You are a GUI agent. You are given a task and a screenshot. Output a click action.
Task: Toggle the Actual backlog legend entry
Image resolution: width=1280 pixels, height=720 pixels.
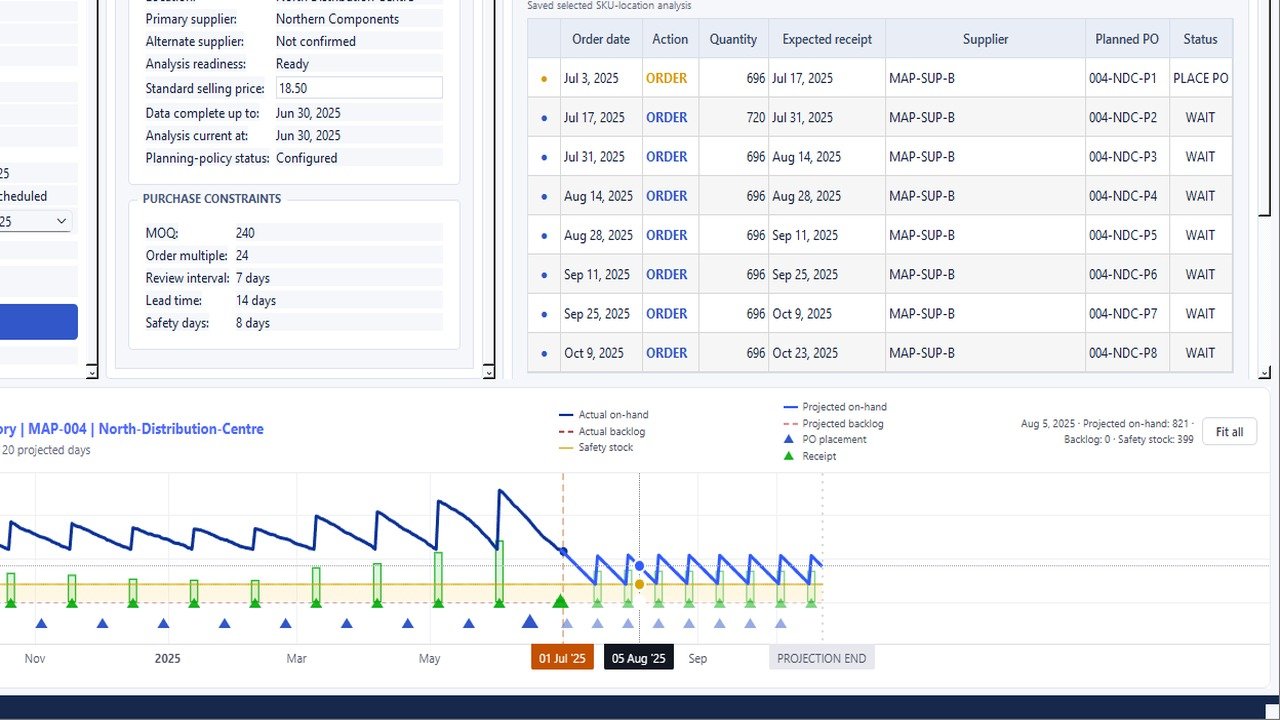coord(602,431)
